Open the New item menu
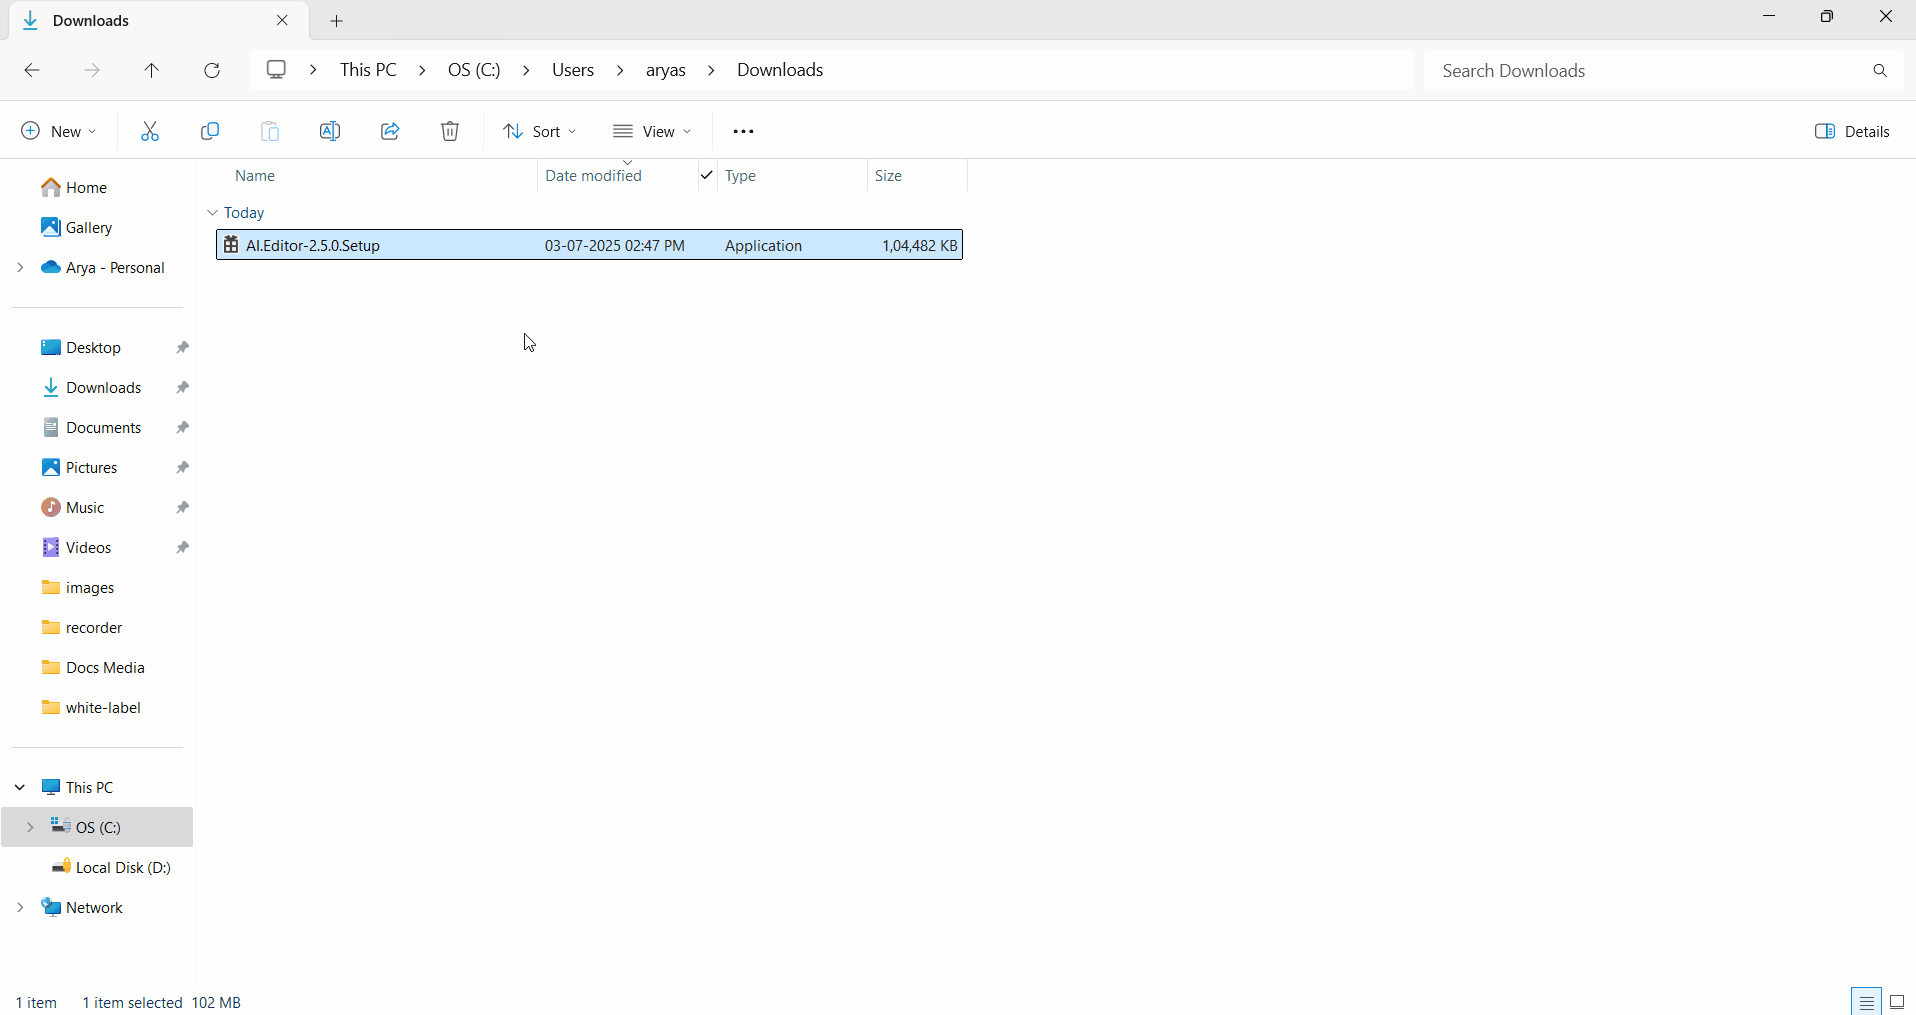 (x=59, y=131)
